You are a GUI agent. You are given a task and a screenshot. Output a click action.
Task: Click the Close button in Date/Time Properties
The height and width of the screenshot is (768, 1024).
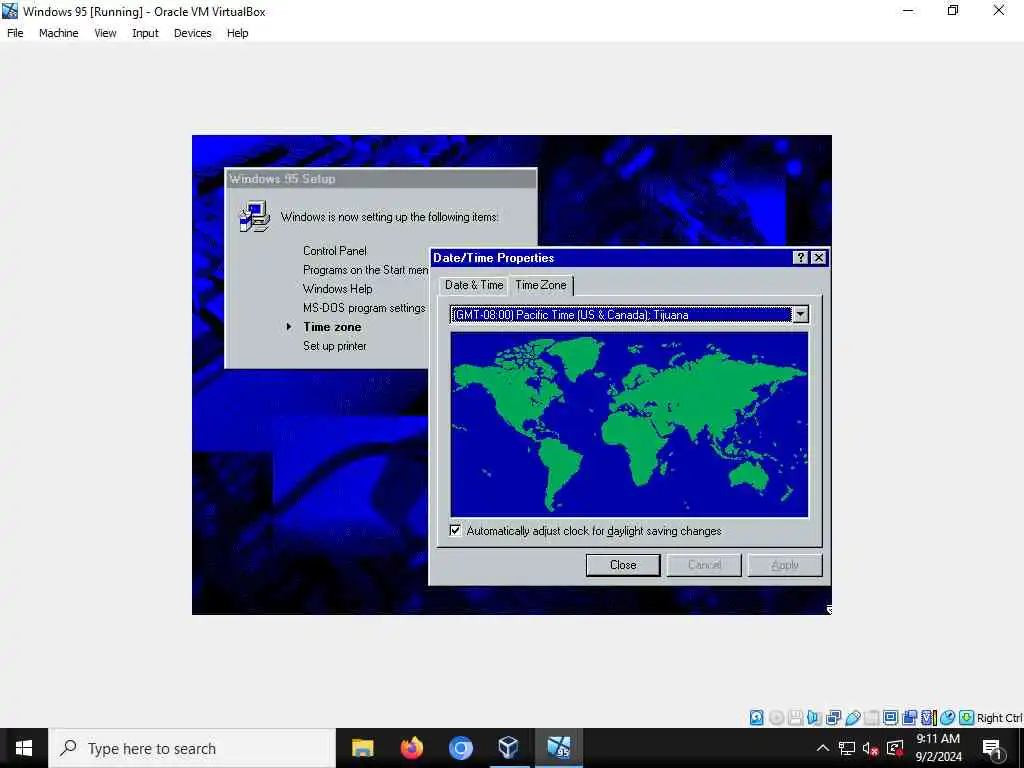tap(623, 565)
